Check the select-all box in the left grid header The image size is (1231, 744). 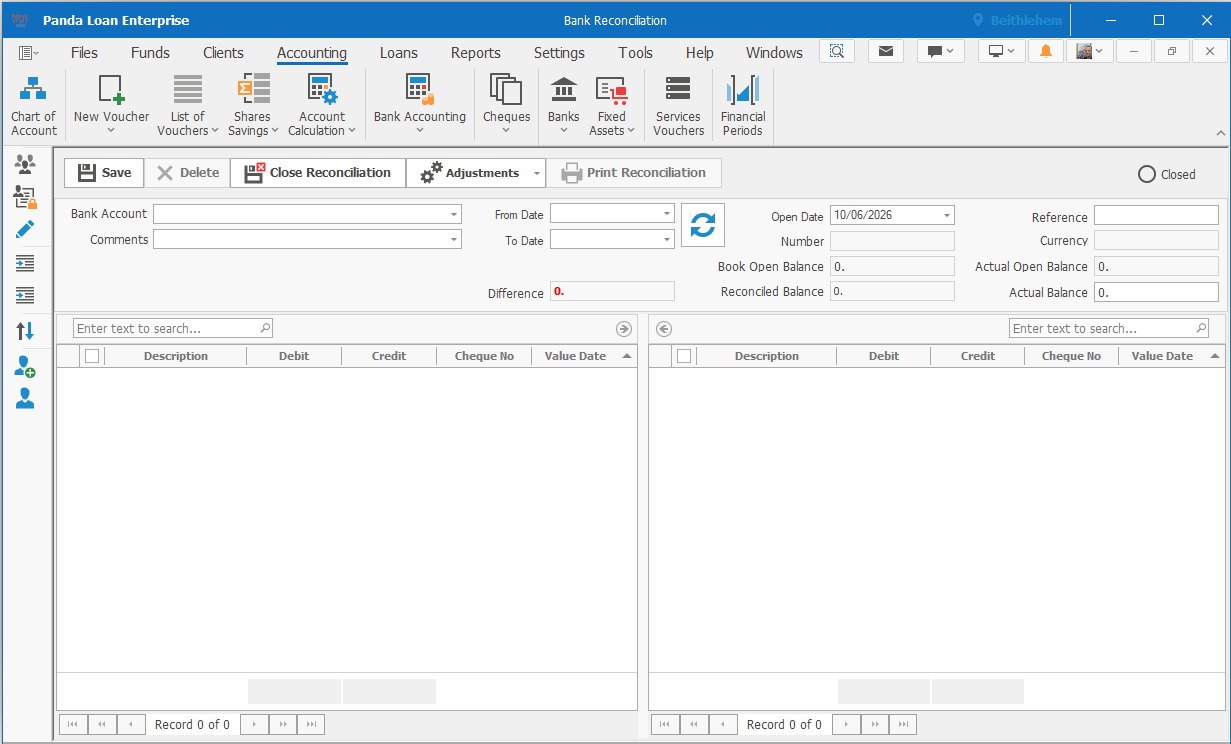[92, 356]
